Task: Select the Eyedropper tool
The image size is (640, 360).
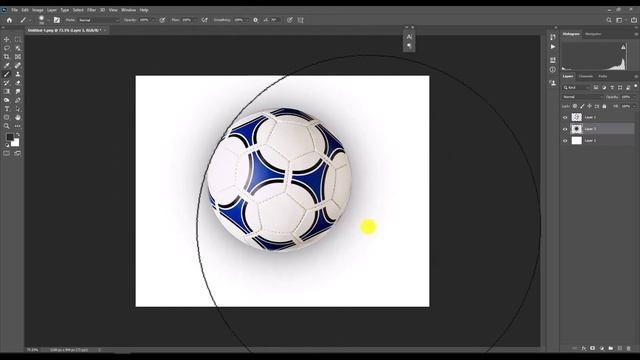Action: 7,65
